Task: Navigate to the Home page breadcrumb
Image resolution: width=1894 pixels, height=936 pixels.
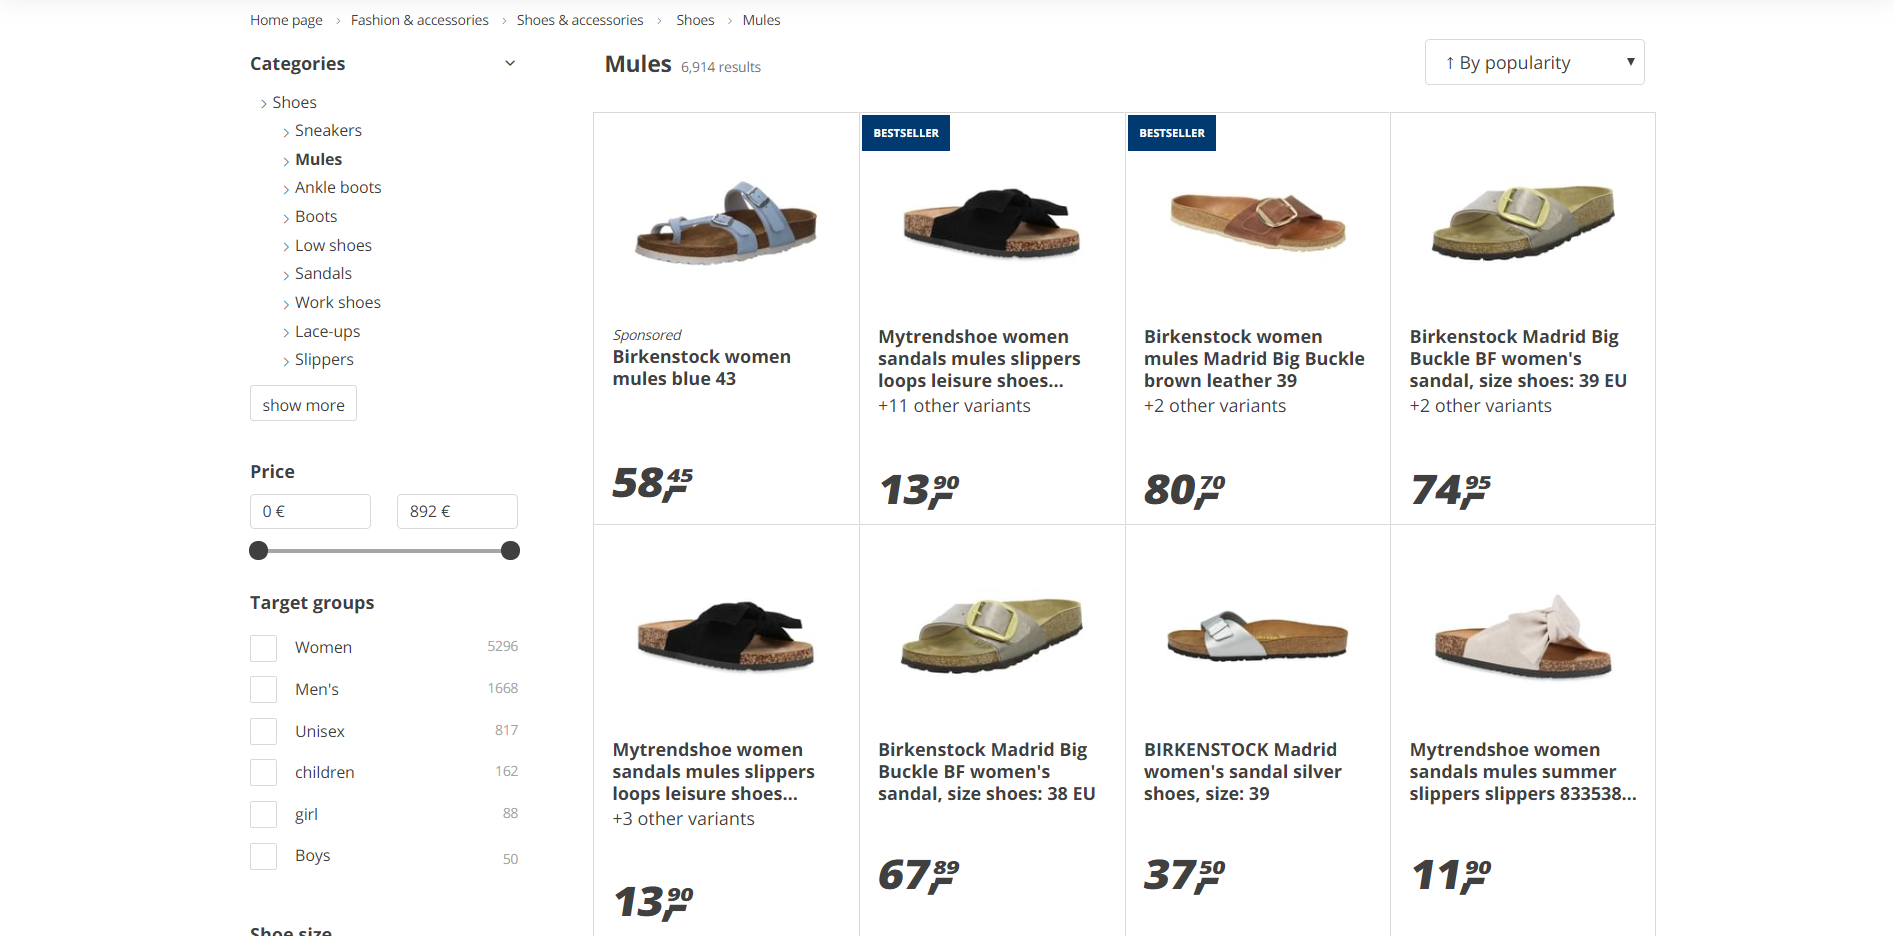Action: click(x=286, y=20)
